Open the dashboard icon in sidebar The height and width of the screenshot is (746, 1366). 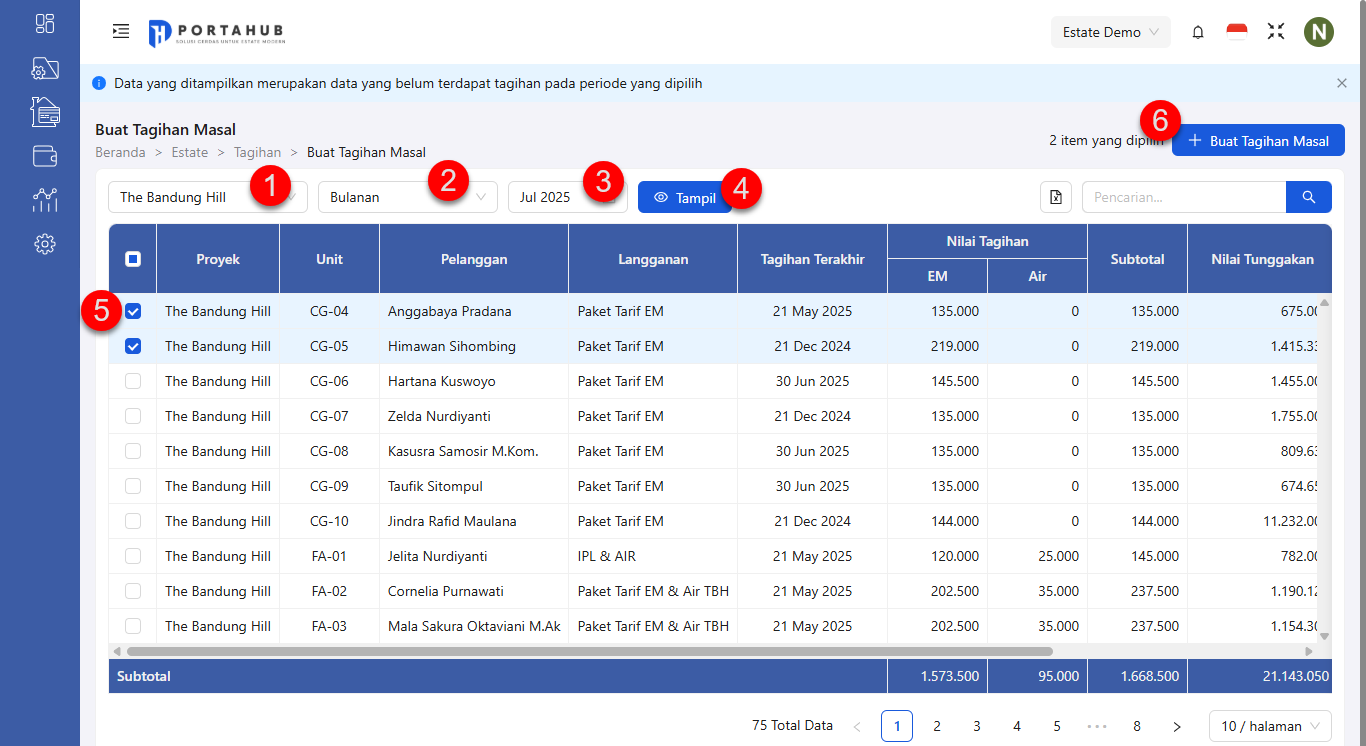[45, 24]
